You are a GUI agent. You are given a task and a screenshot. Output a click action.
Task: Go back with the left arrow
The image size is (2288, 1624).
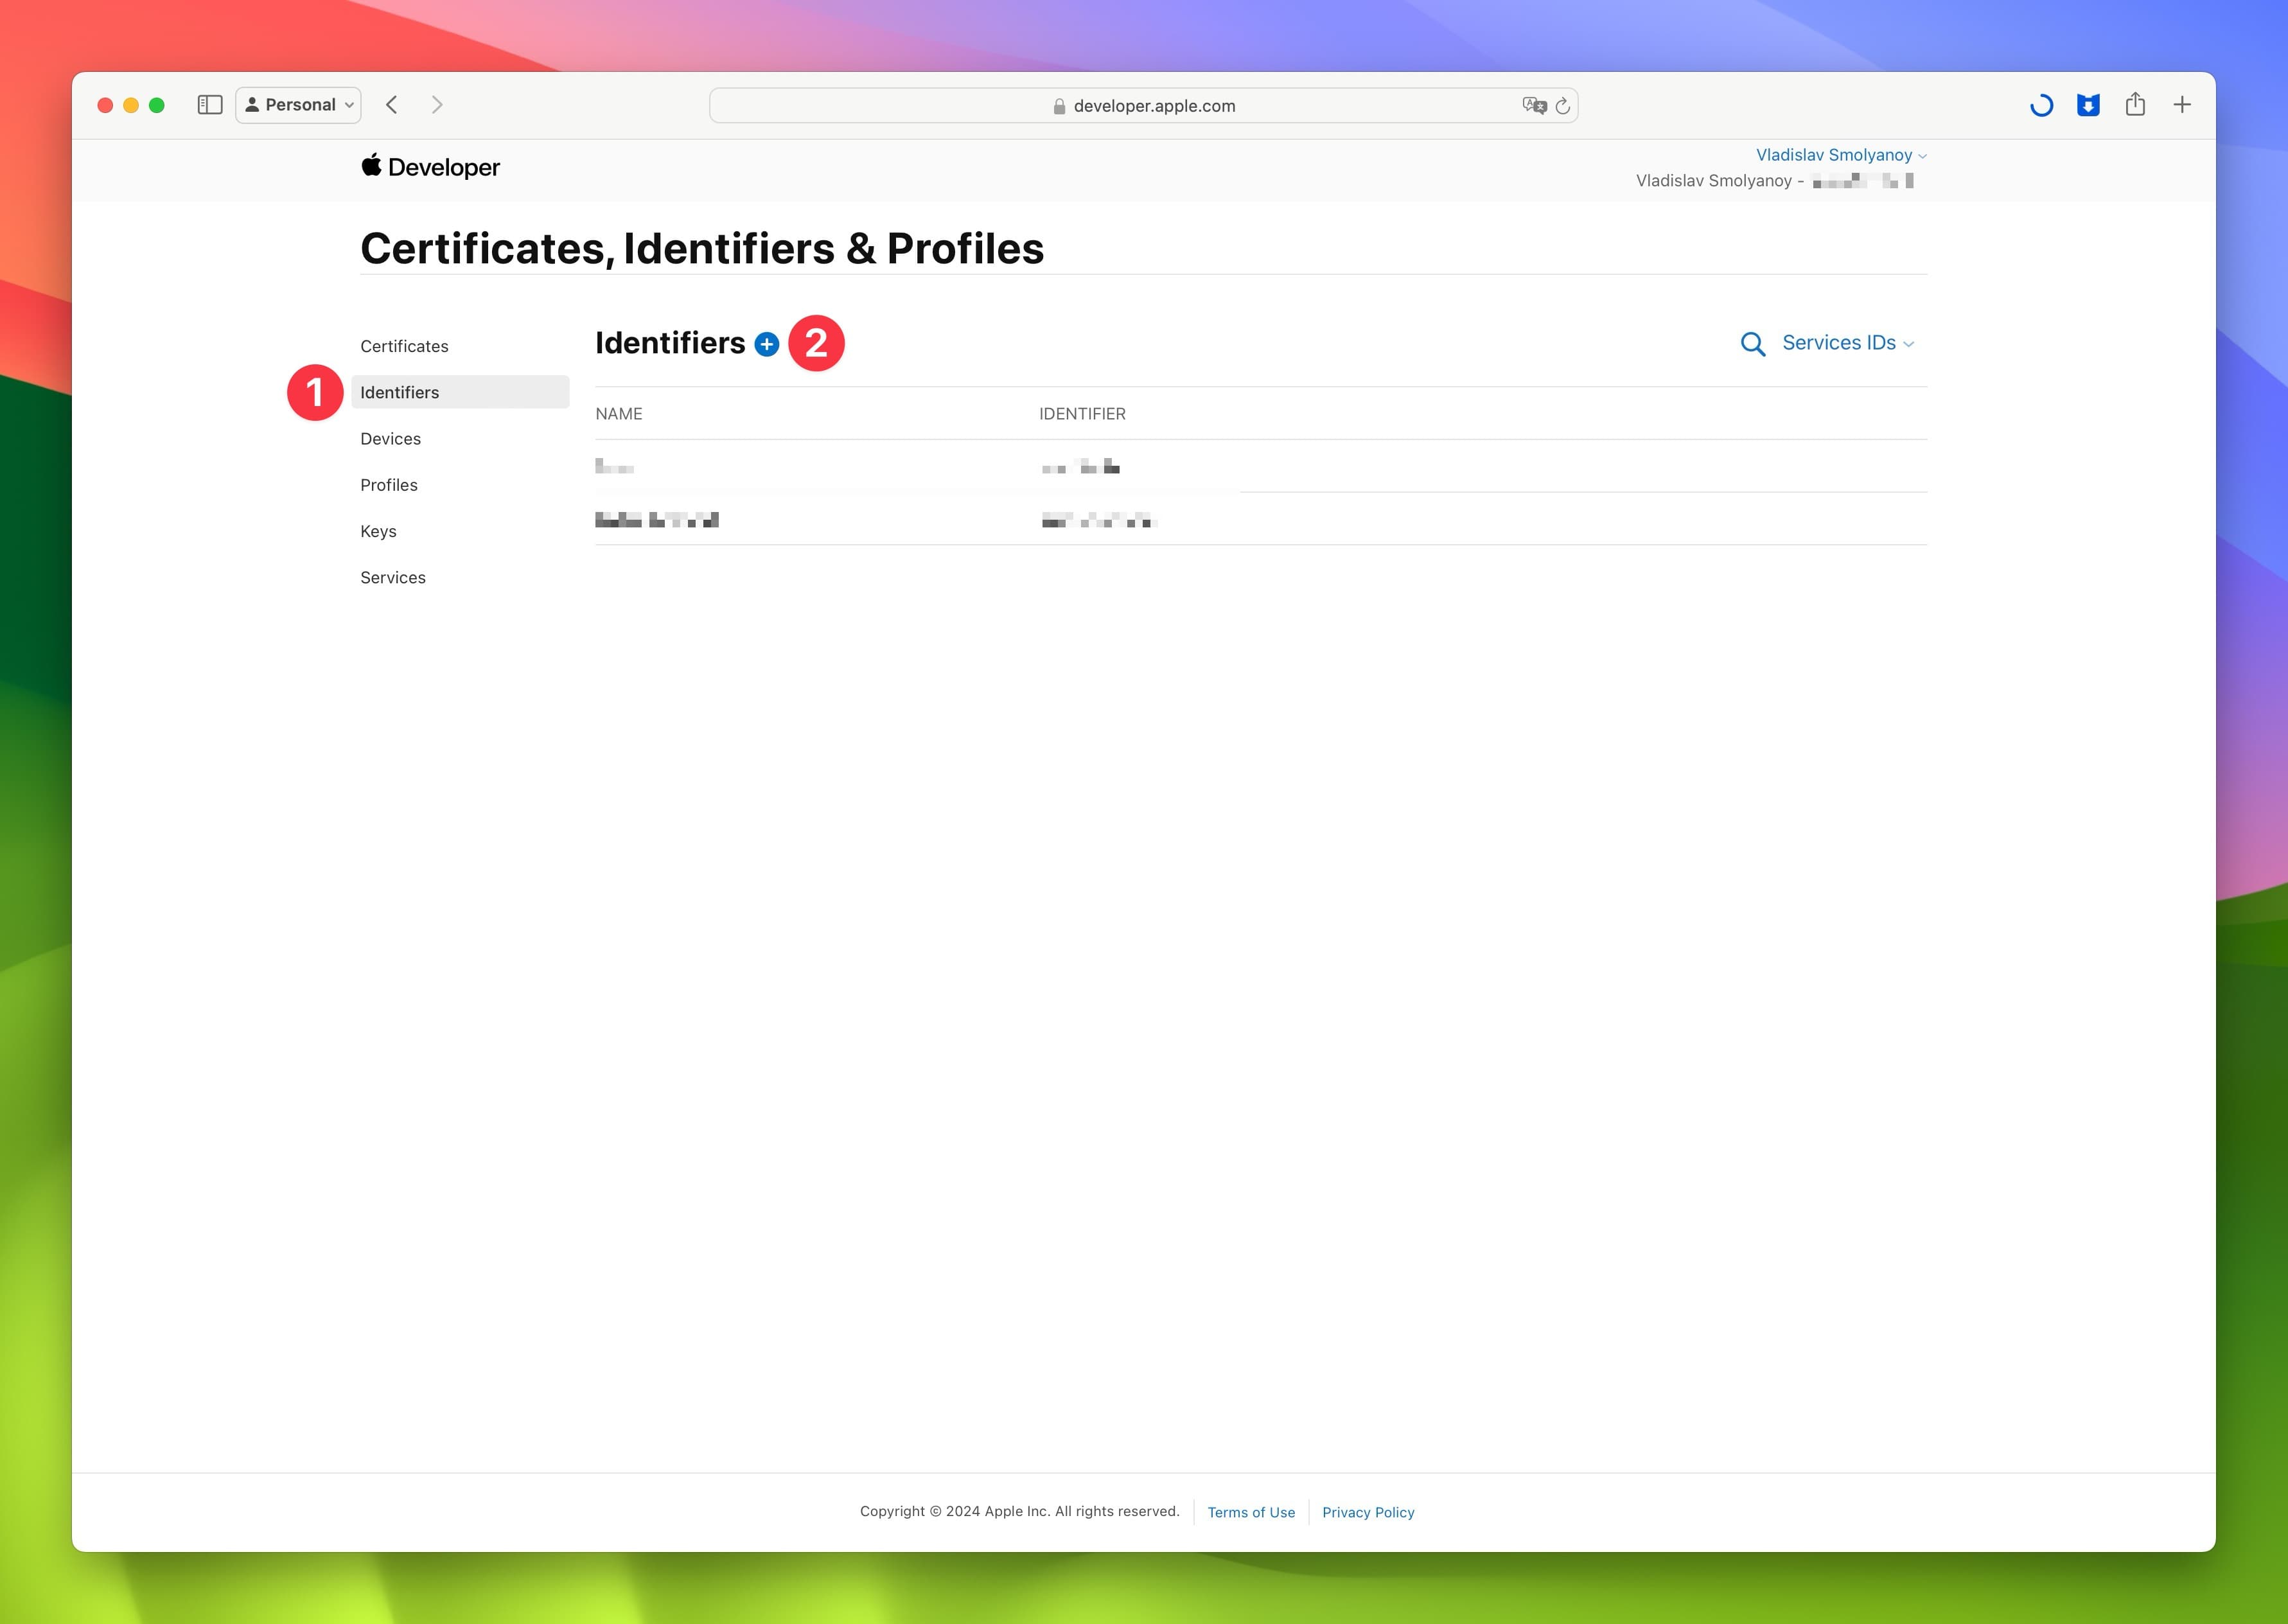click(x=392, y=105)
